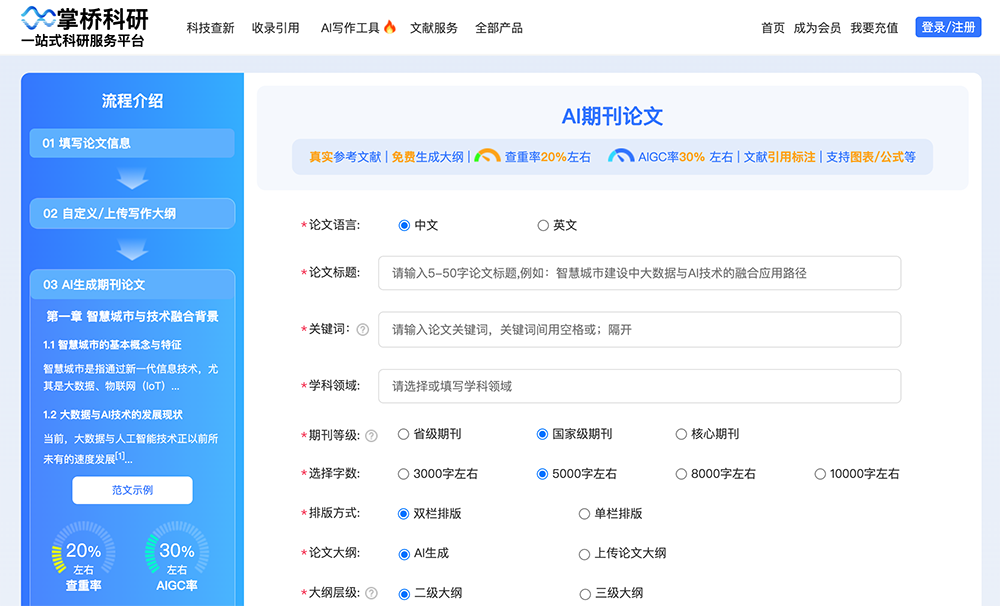Click 成为会员 link

point(817,28)
